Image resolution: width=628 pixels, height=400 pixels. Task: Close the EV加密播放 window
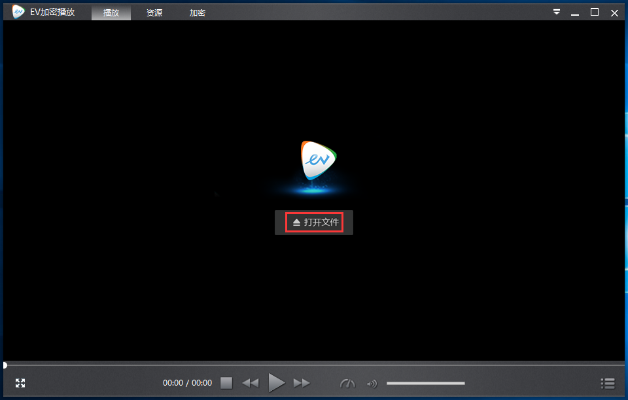[x=614, y=13]
